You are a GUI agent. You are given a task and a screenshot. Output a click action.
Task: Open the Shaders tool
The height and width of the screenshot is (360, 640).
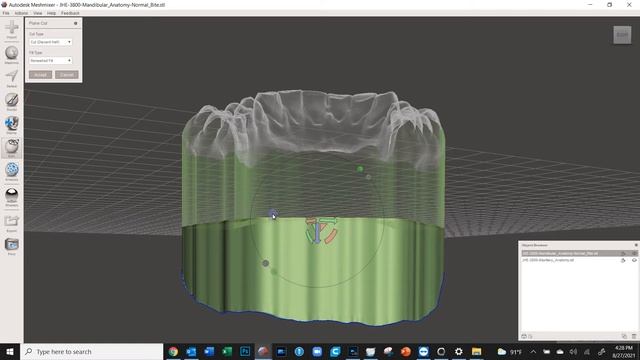pos(11,197)
